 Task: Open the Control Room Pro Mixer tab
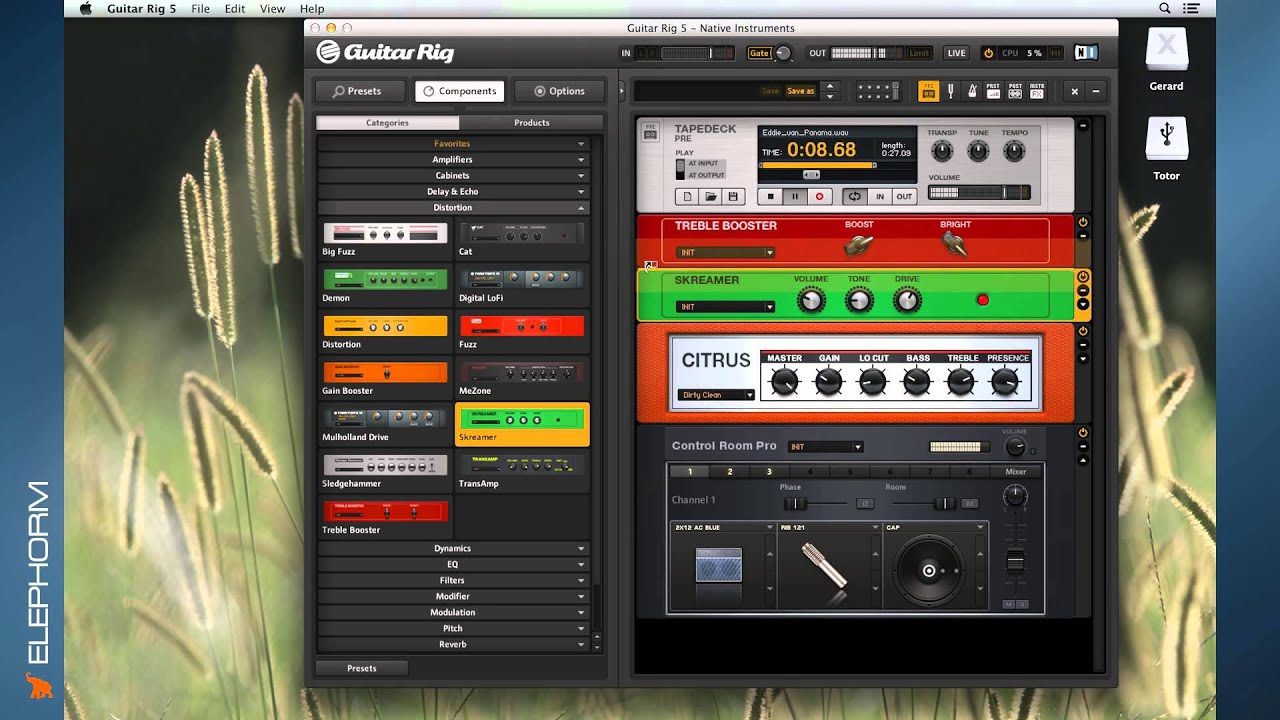[1015, 472]
